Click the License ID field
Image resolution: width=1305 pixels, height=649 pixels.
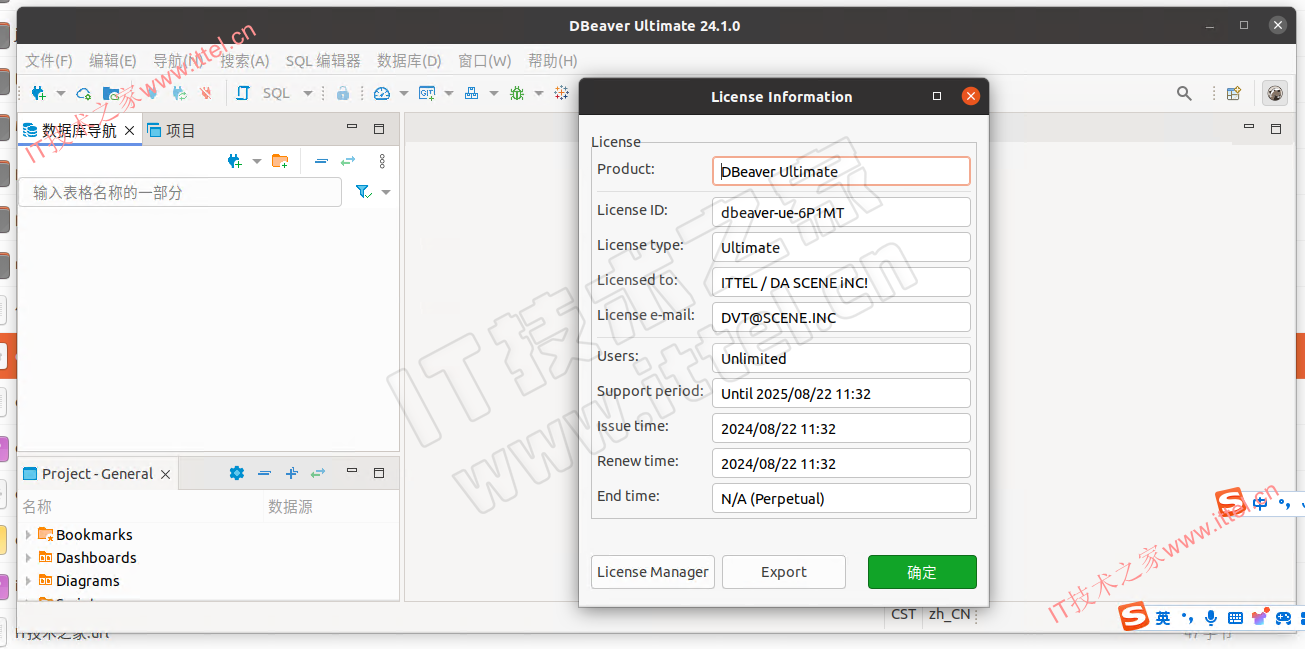click(x=841, y=212)
